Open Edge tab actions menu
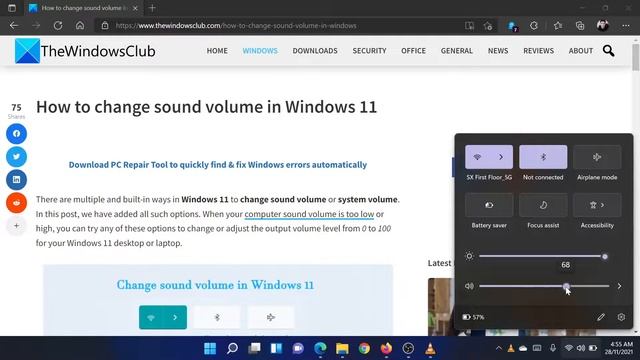 point(12,8)
